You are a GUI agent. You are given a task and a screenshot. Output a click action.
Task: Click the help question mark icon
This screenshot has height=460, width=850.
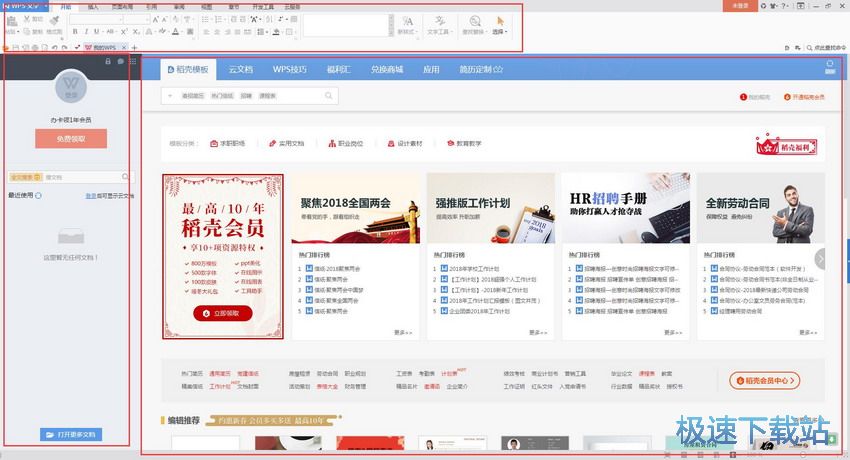click(x=782, y=6)
